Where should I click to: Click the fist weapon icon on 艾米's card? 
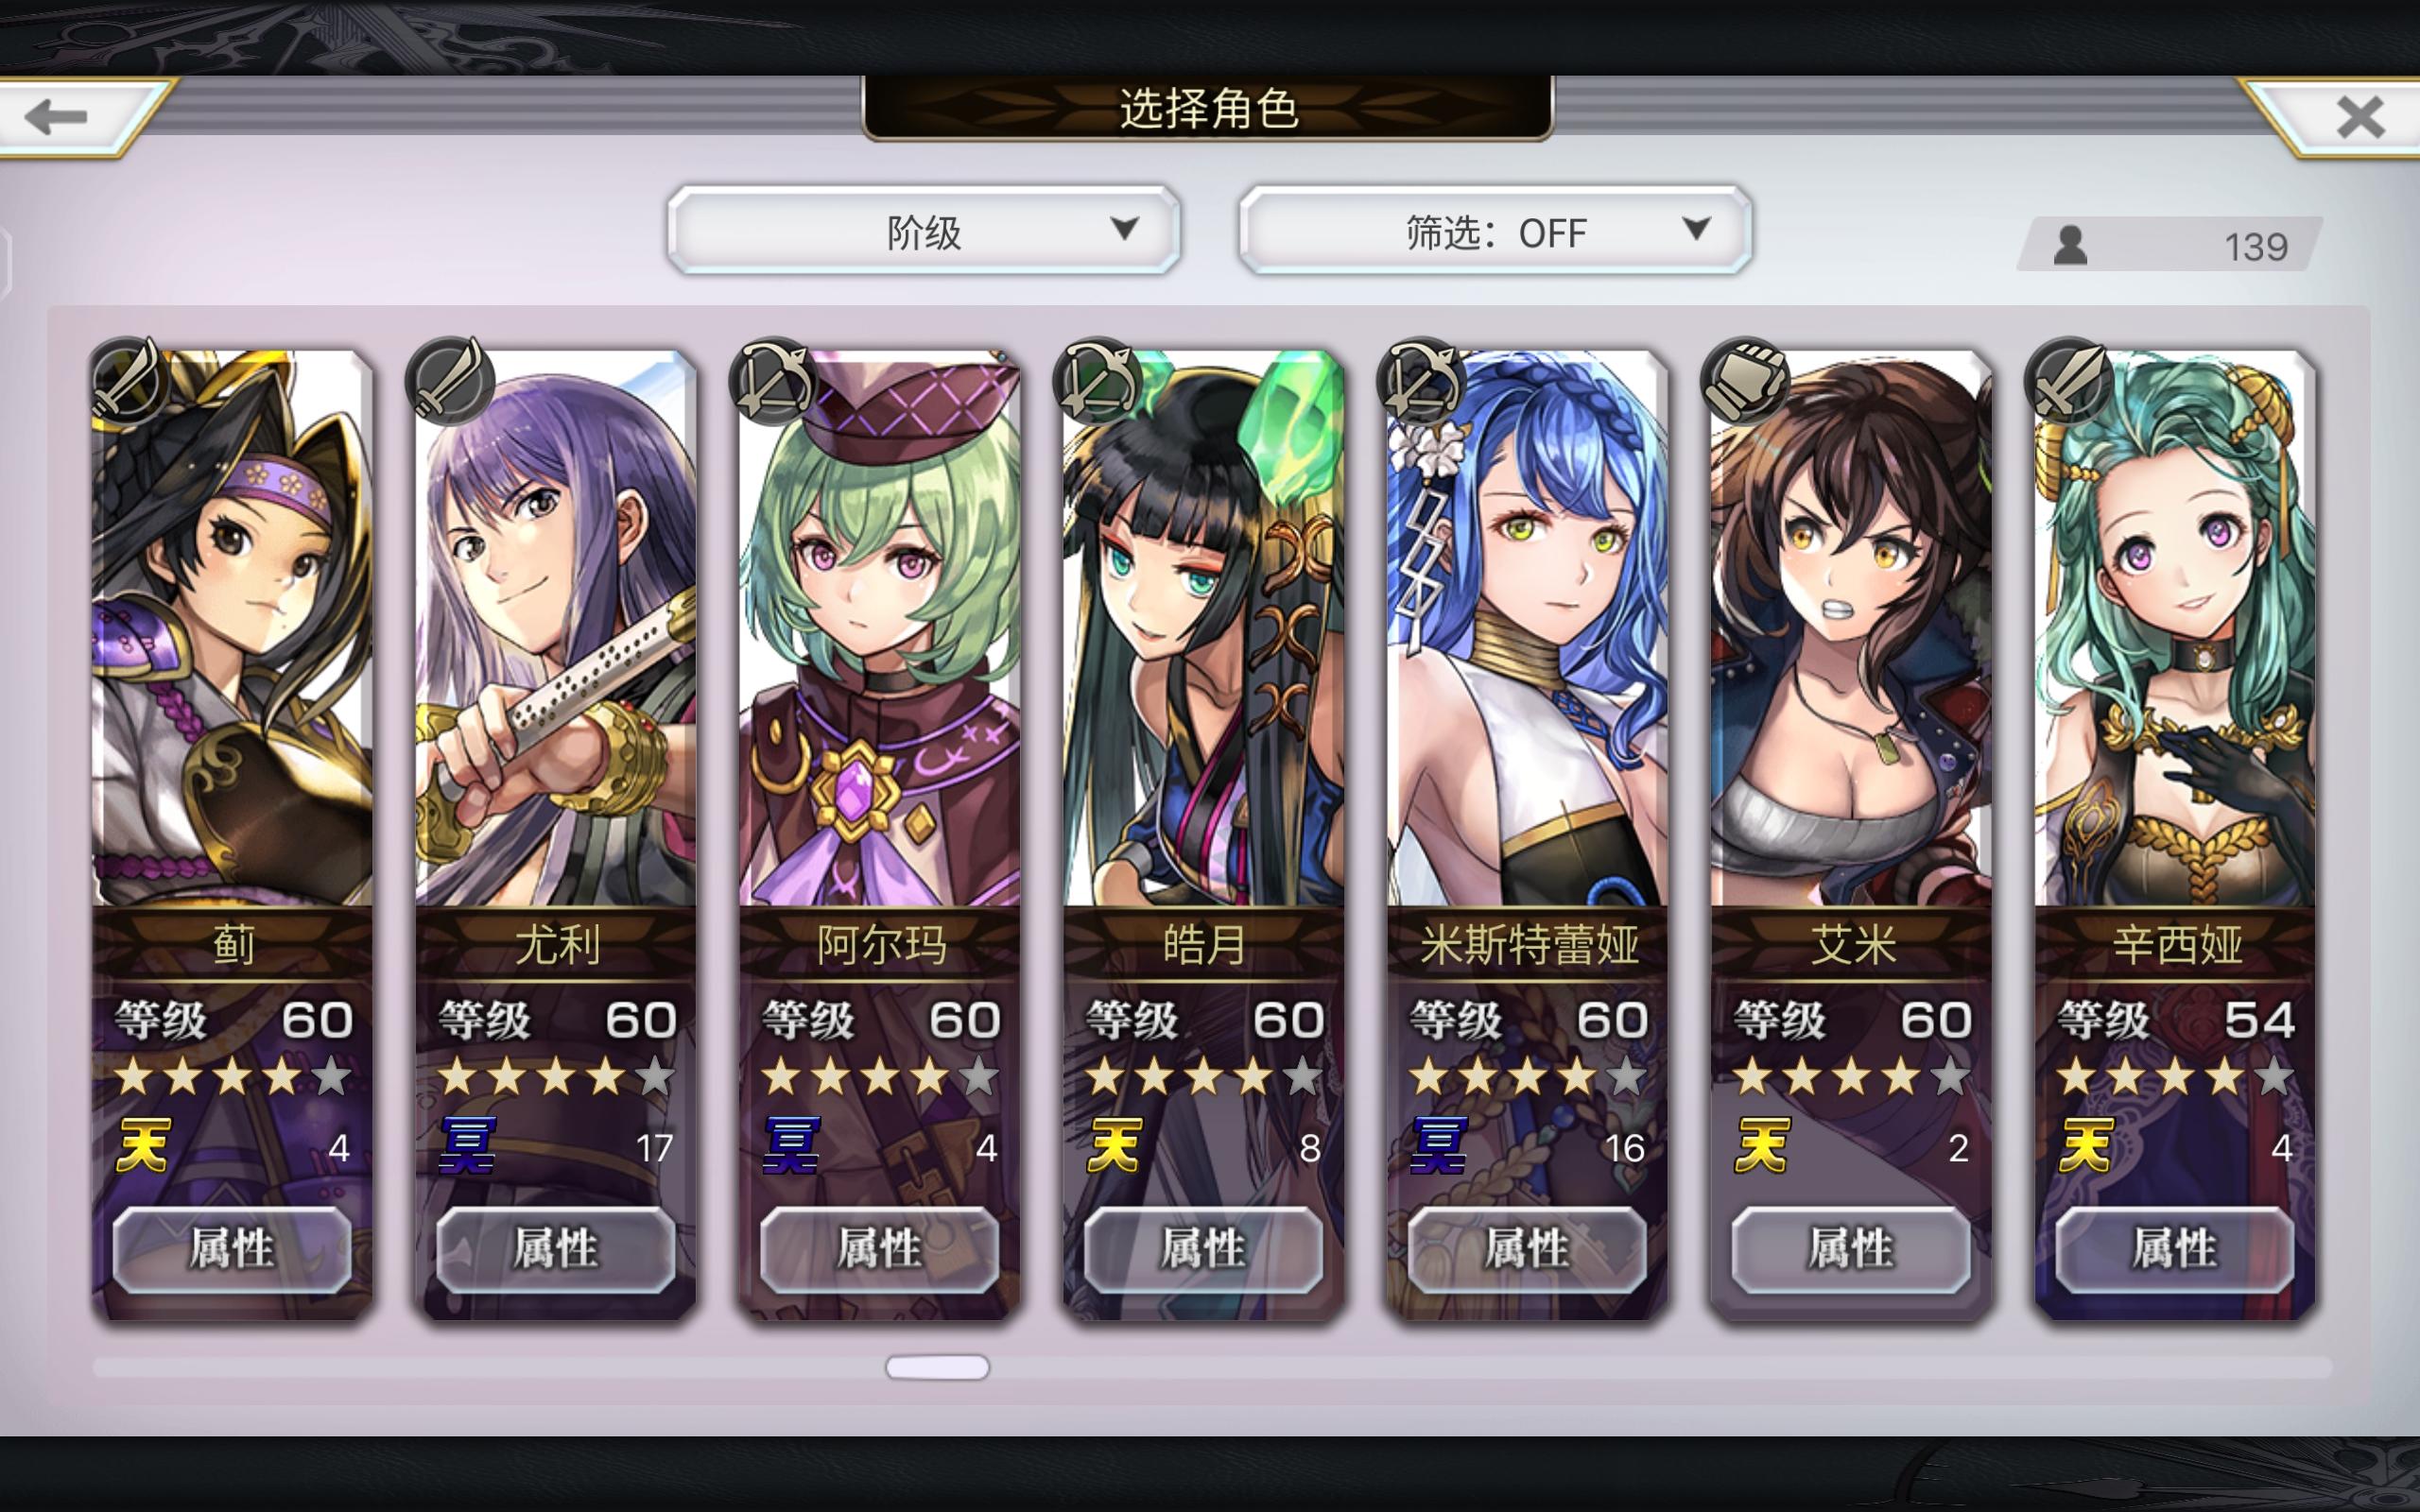click(x=1745, y=381)
